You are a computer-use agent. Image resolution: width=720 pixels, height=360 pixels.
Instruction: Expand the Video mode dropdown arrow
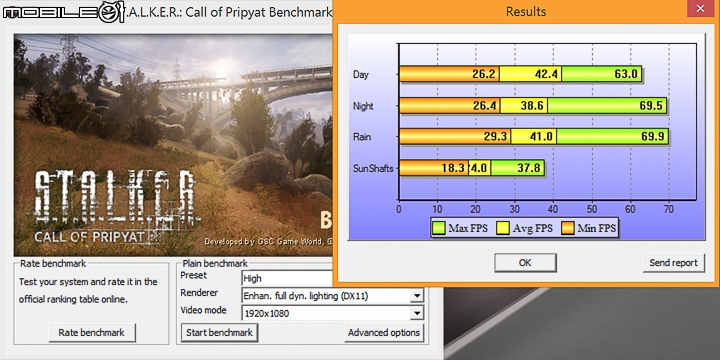(416, 313)
